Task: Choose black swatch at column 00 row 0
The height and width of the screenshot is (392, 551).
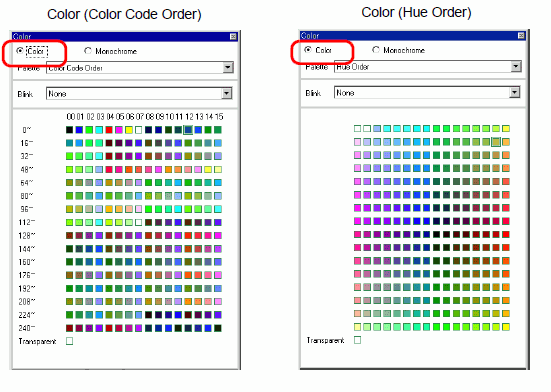Action: (x=70, y=130)
